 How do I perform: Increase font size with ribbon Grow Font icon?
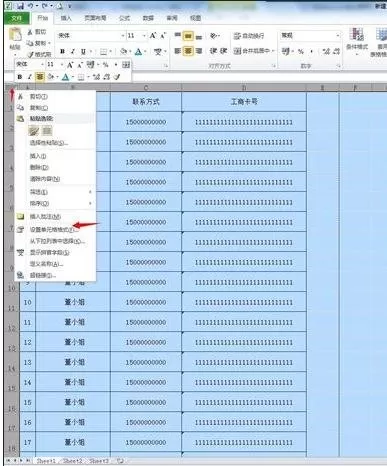[x=153, y=36]
